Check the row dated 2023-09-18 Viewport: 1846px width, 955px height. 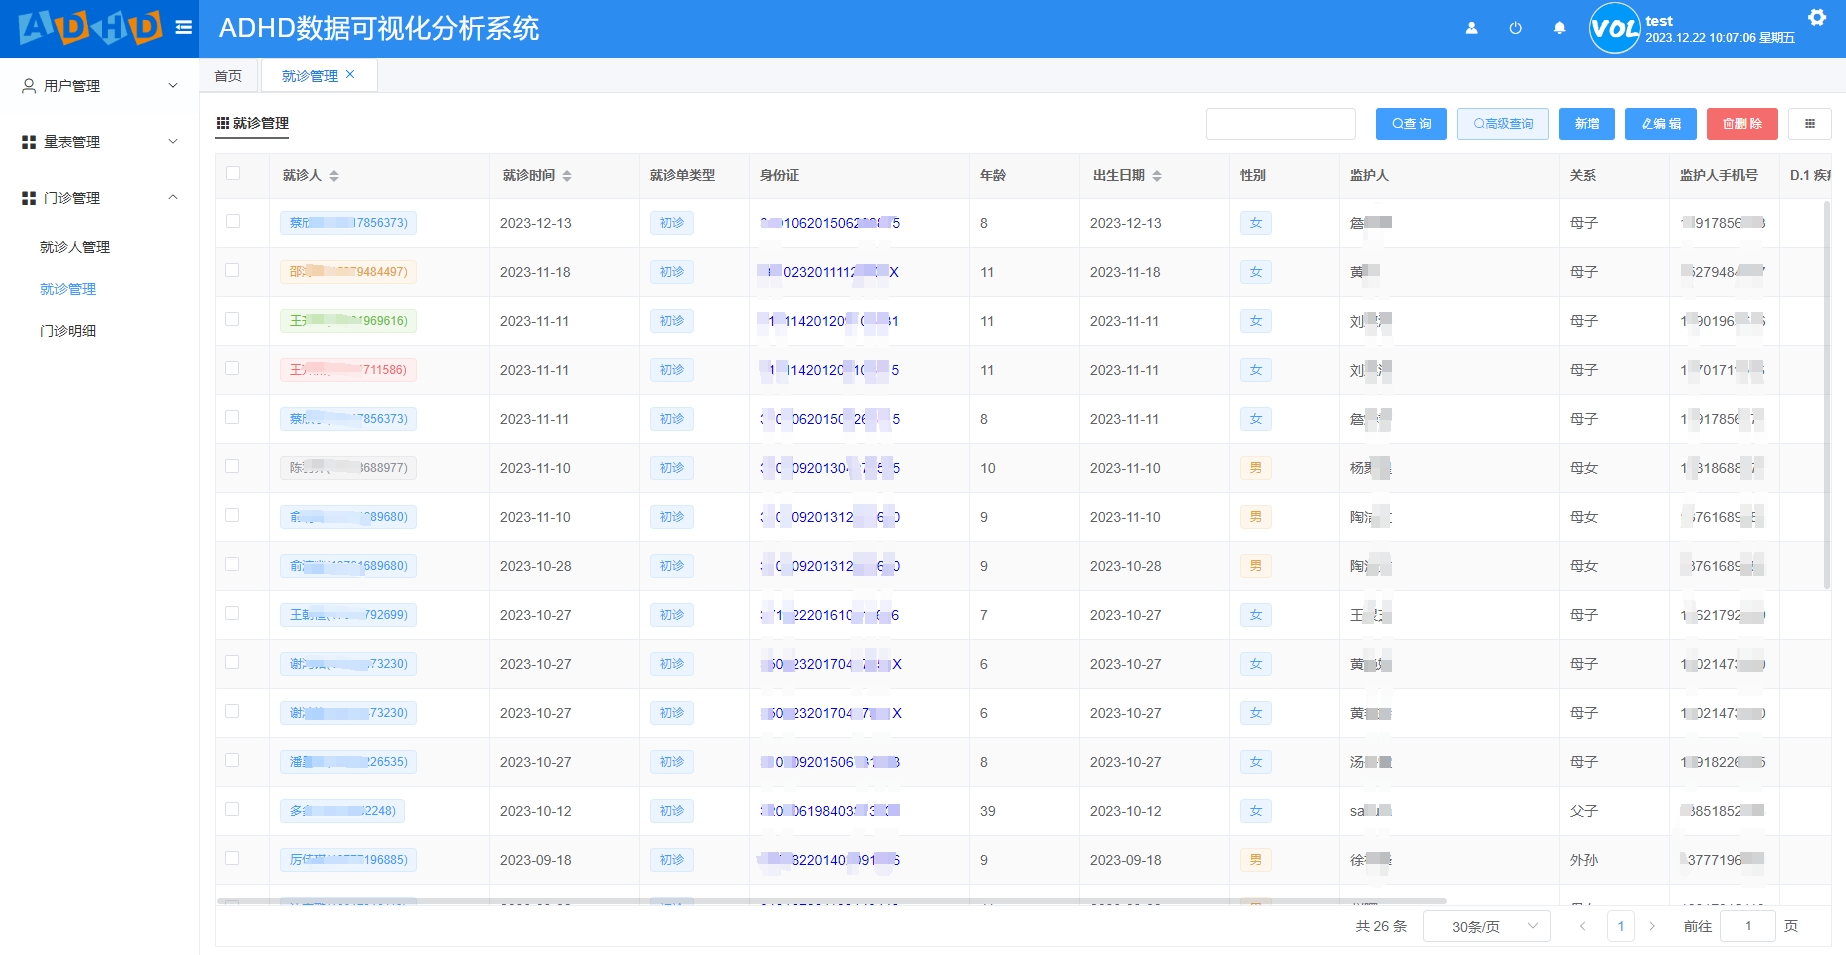pyautogui.click(x=233, y=858)
